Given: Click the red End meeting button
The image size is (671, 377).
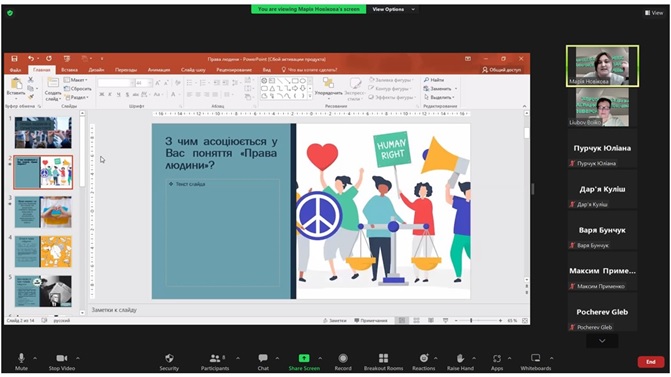Looking at the screenshot, I should 651,362.
